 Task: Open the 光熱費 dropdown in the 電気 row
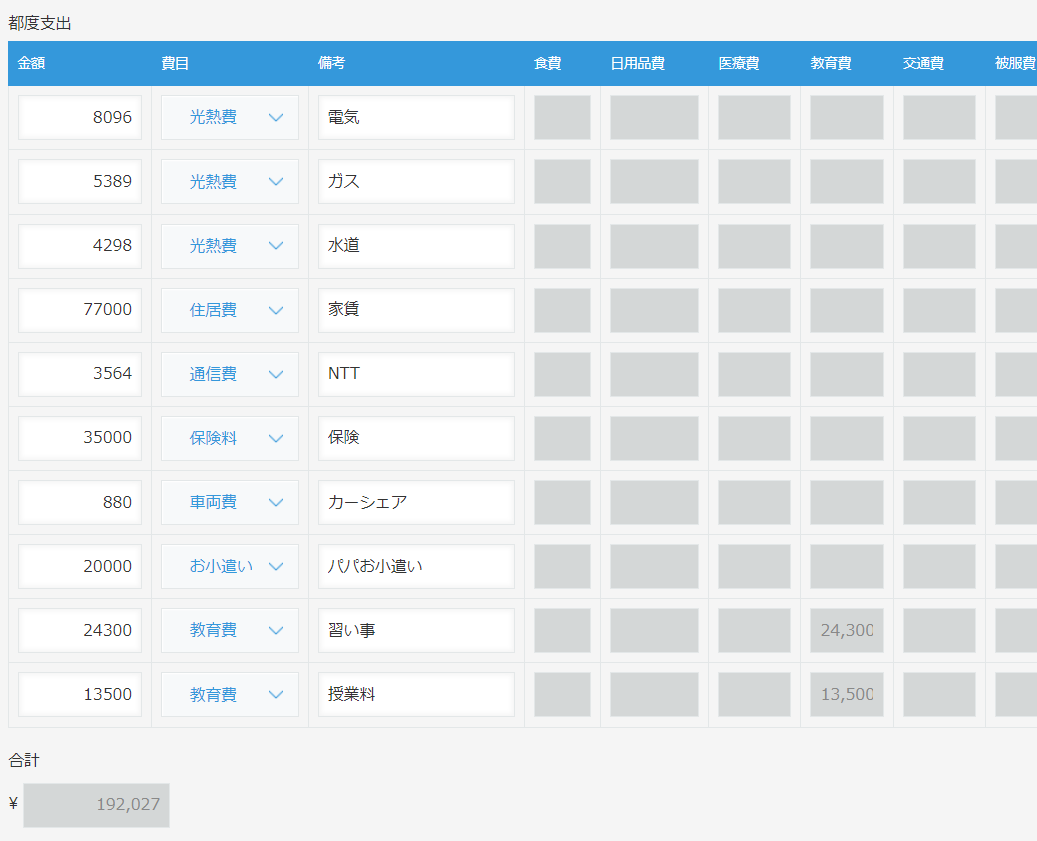click(229, 117)
